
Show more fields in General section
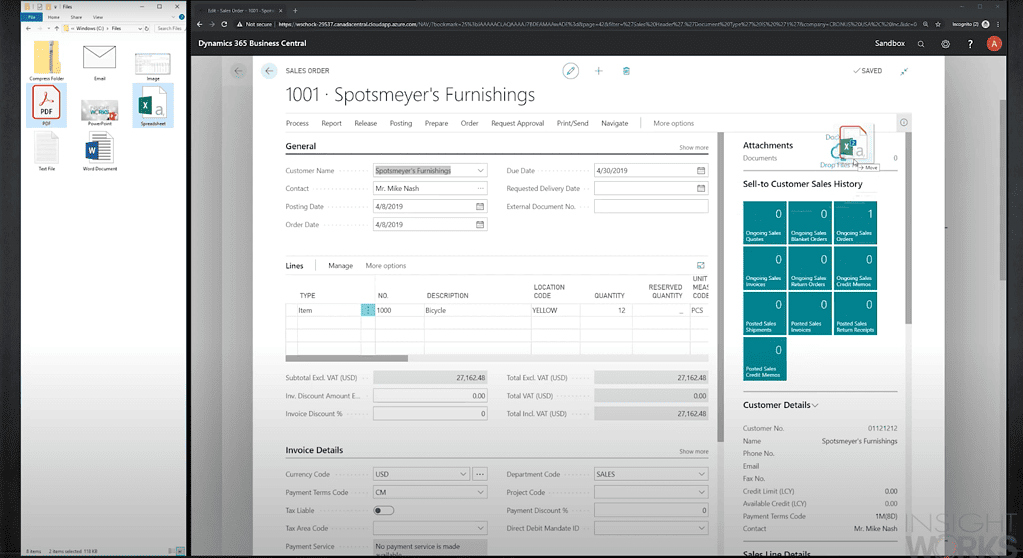[x=693, y=147]
